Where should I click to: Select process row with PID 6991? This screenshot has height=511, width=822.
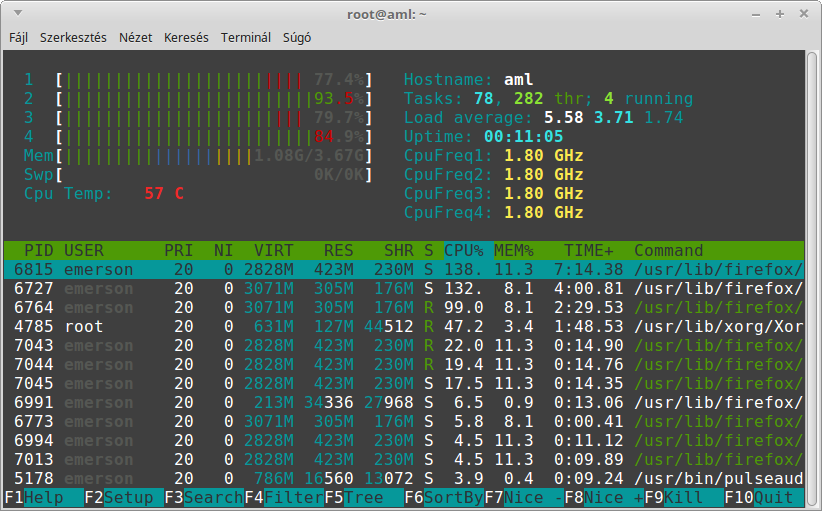click(x=404, y=403)
